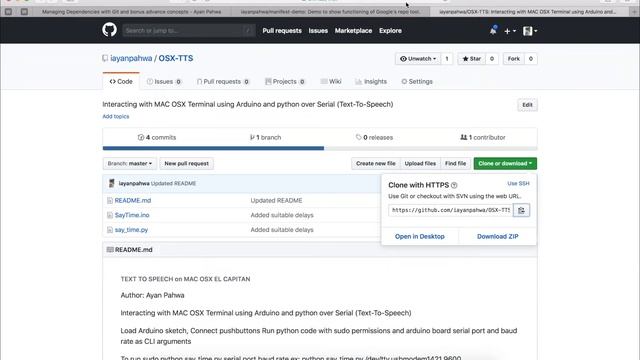This screenshot has height=360, width=640.
Task: Click Pull requests in top navigation
Action: click(x=282, y=31)
